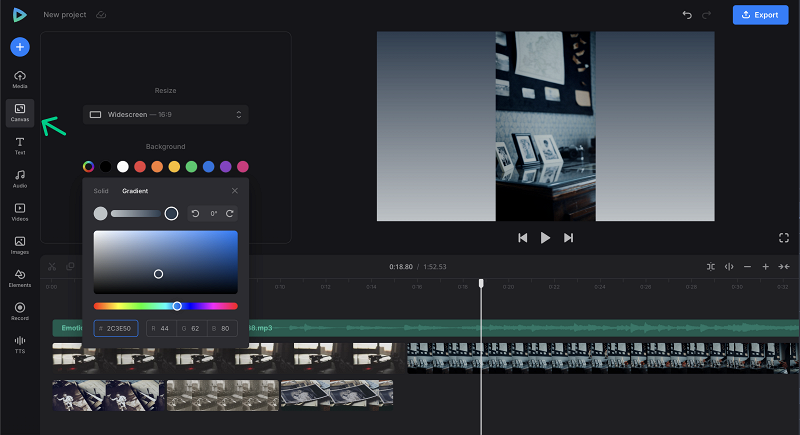Screen dimensions: 800x435
Task: Select the first video clip in timeline
Action: pyautogui.click(x=229, y=358)
